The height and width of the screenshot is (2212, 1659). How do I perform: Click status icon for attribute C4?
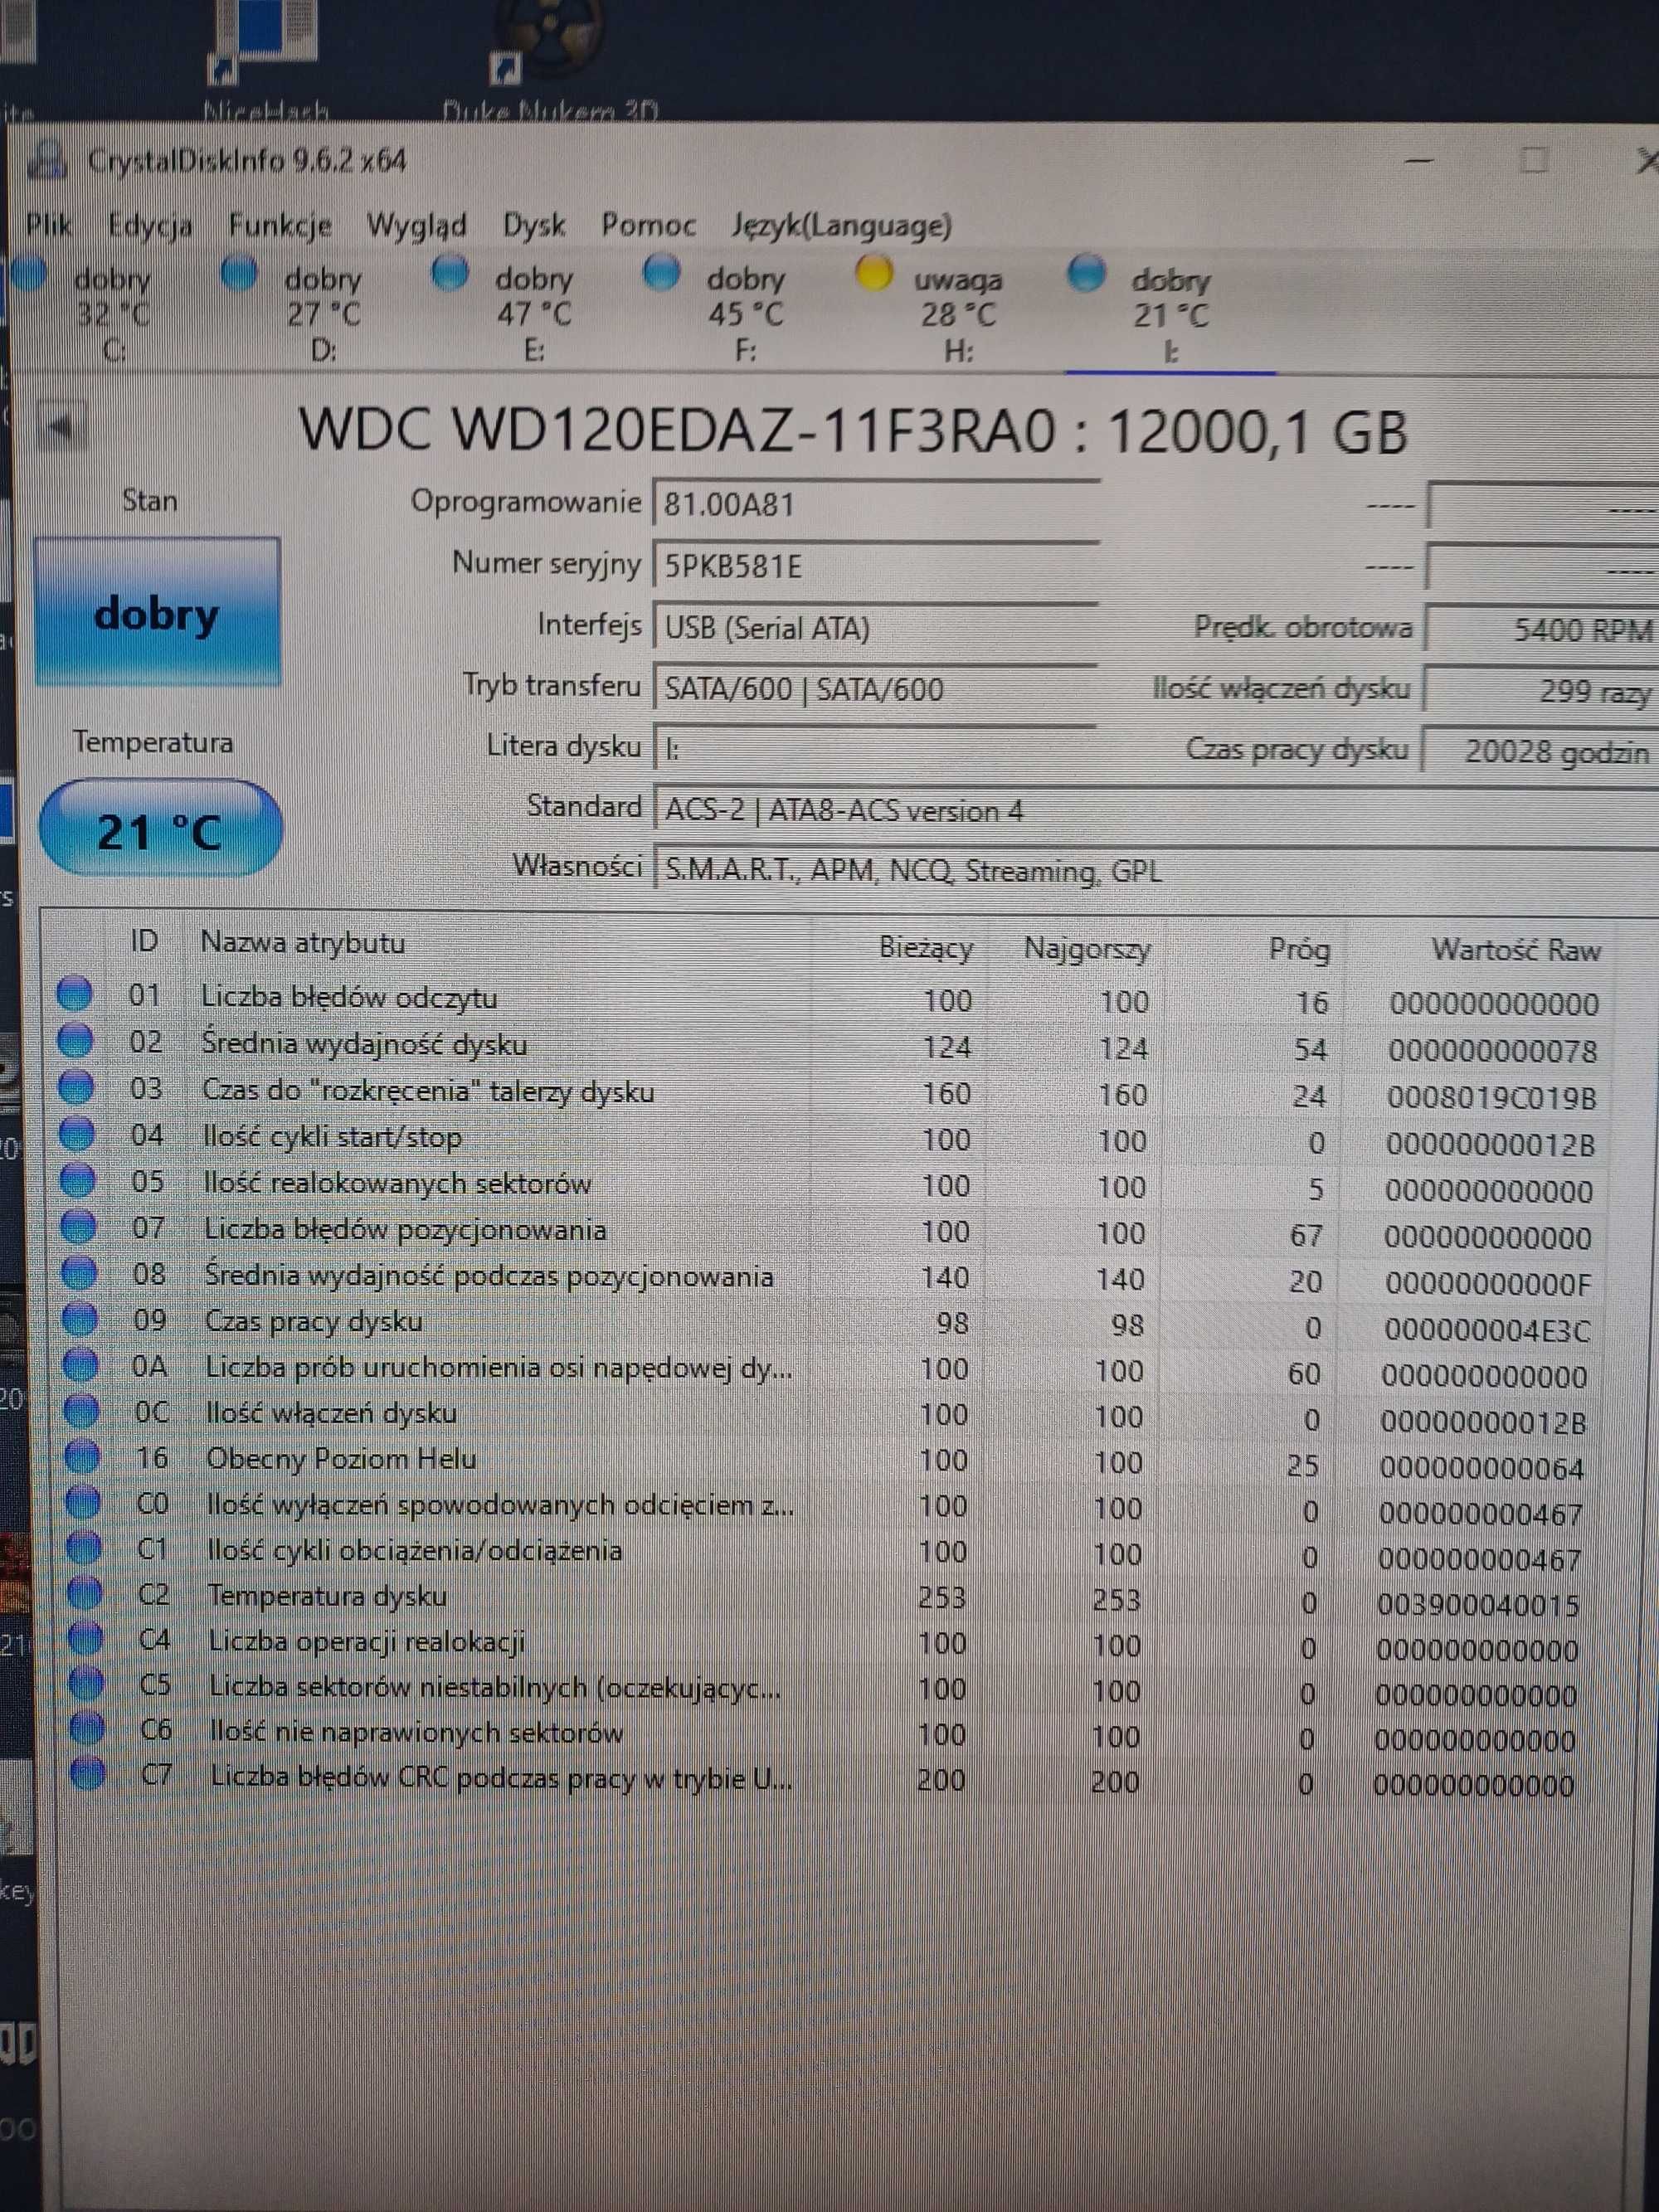tap(86, 1638)
